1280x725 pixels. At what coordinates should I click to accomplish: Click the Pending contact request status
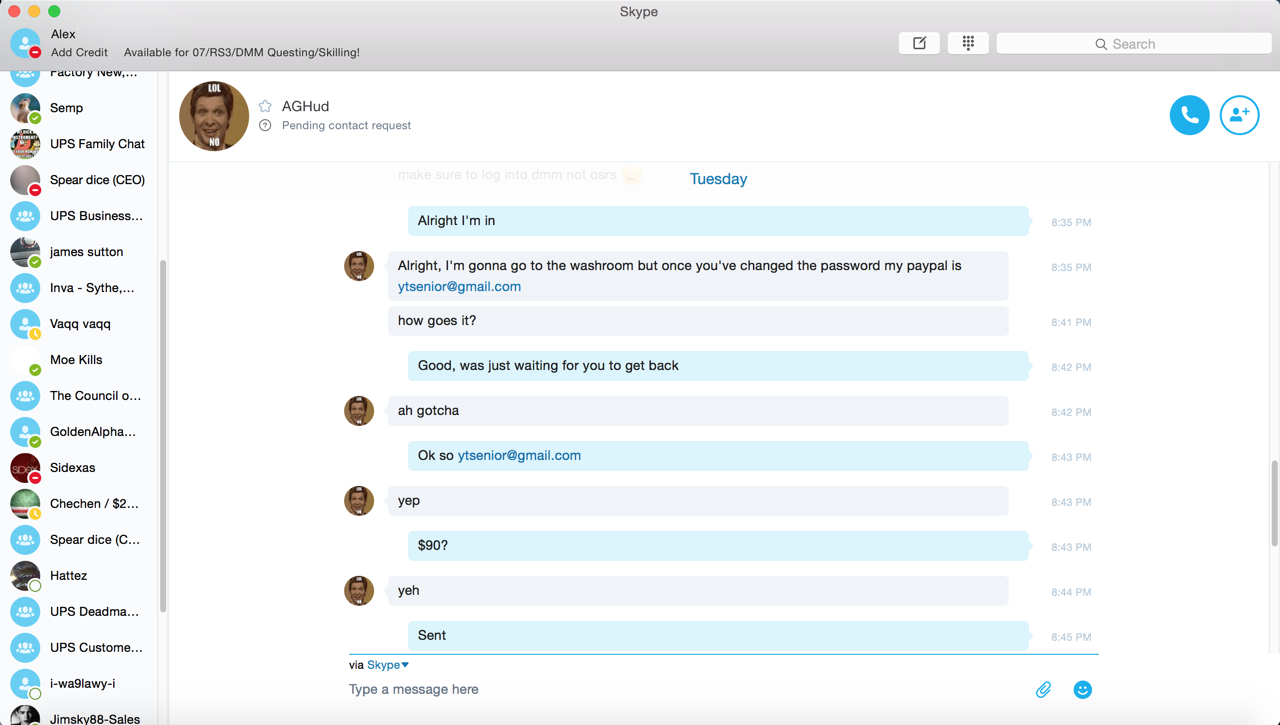tap(346, 126)
